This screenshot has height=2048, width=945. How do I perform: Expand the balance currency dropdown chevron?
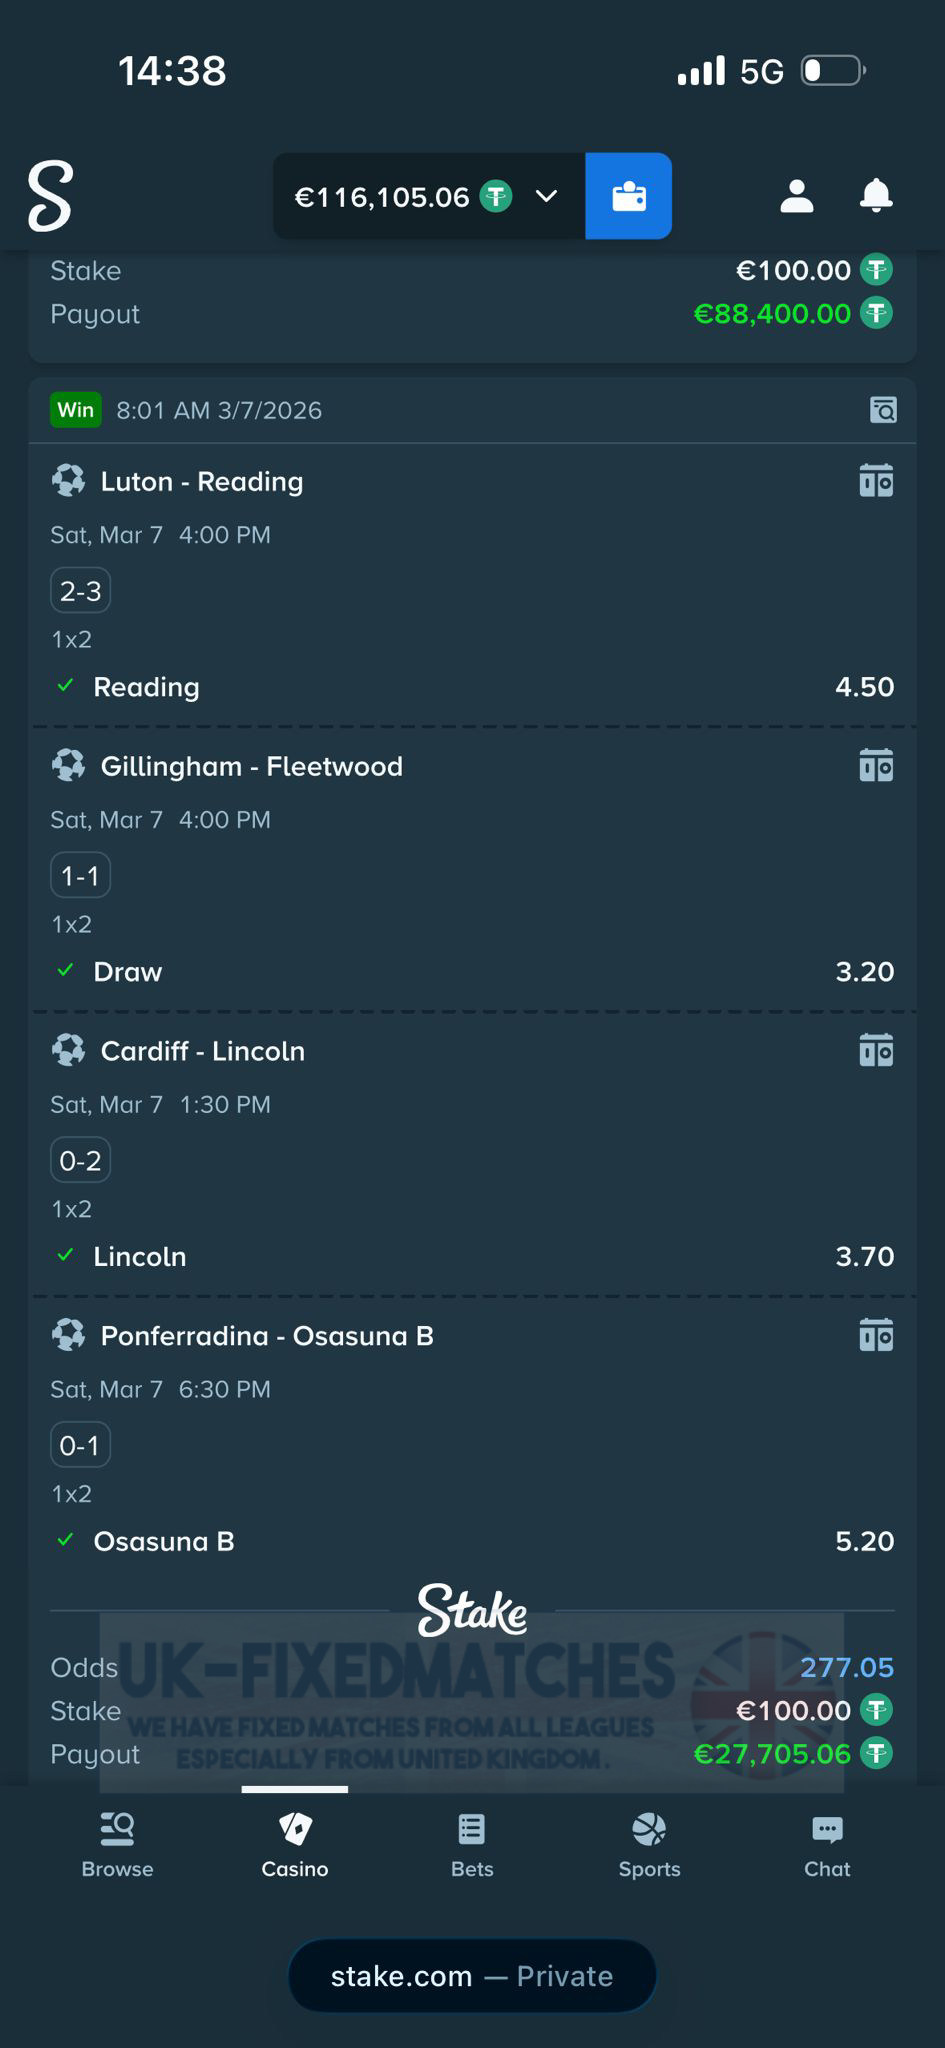coord(546,196)
